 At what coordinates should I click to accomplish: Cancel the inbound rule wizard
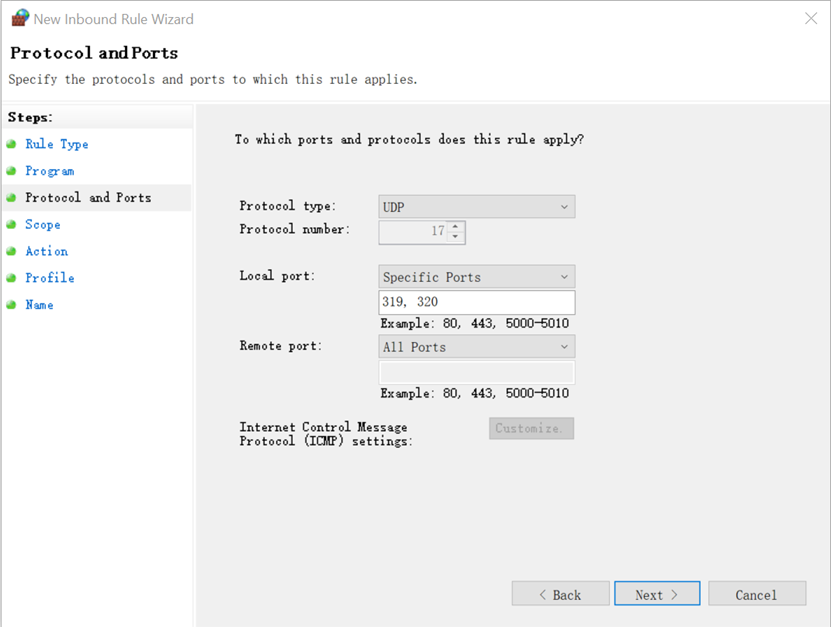(757, 594)
